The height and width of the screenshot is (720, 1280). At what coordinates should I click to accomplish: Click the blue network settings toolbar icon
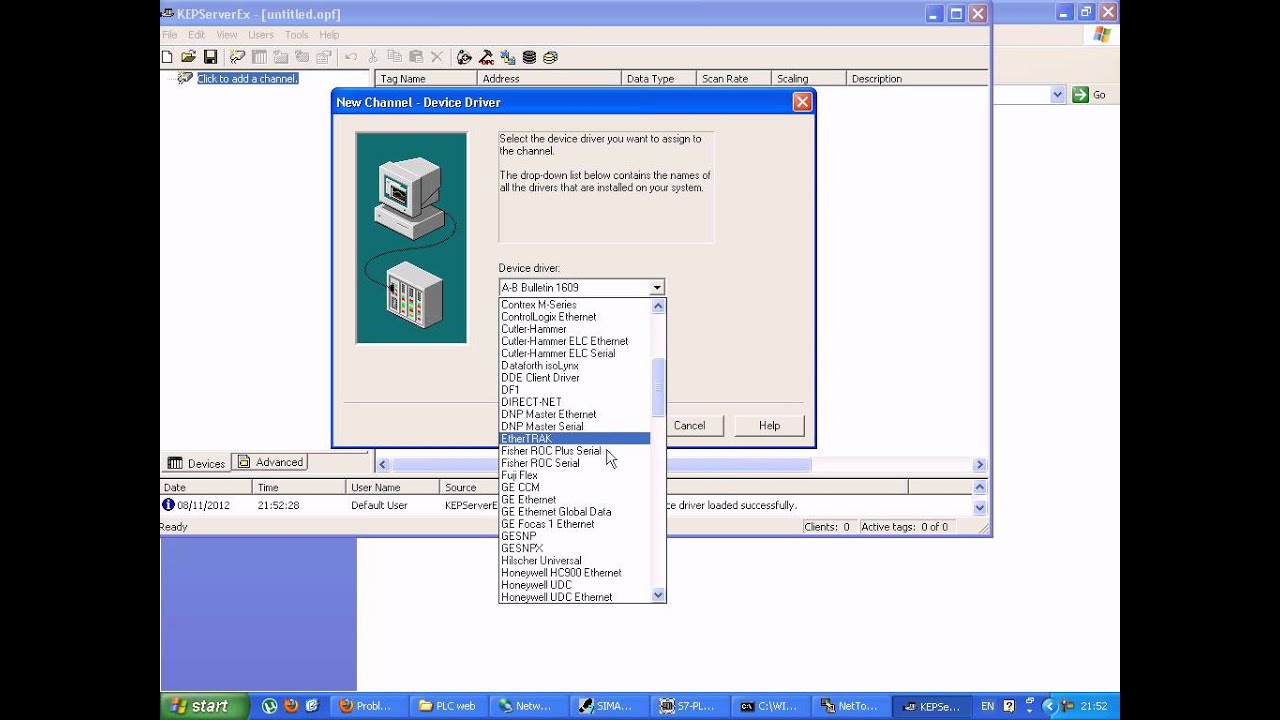click(508, 57)
